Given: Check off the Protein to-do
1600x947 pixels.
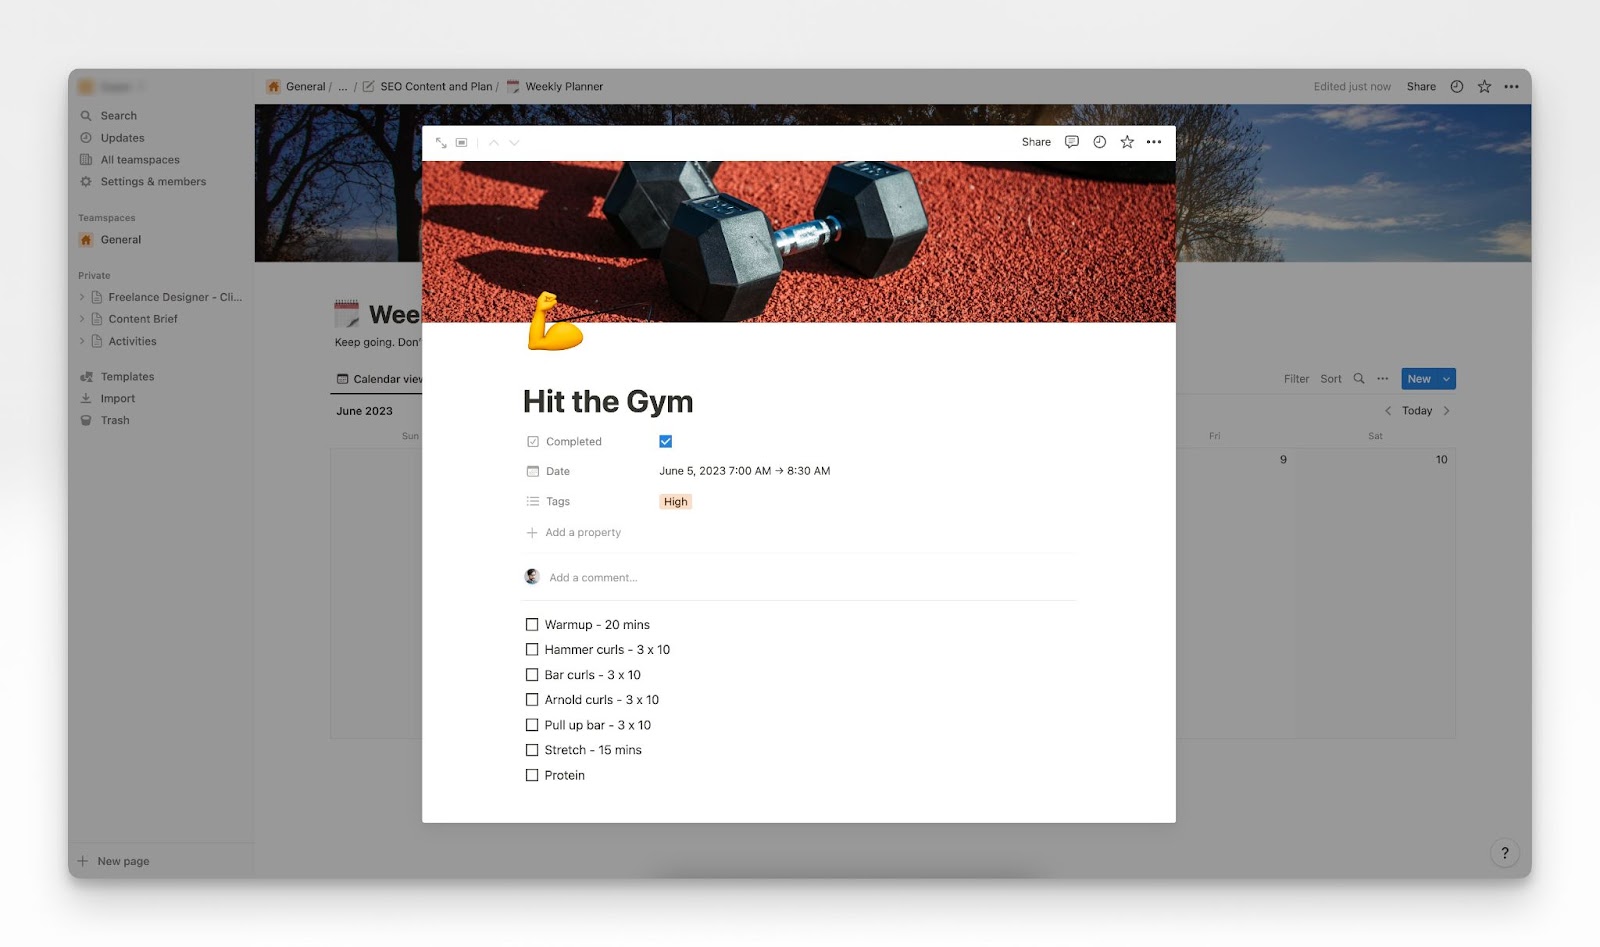Looking at the screenshot, I should tap(532, 775).
